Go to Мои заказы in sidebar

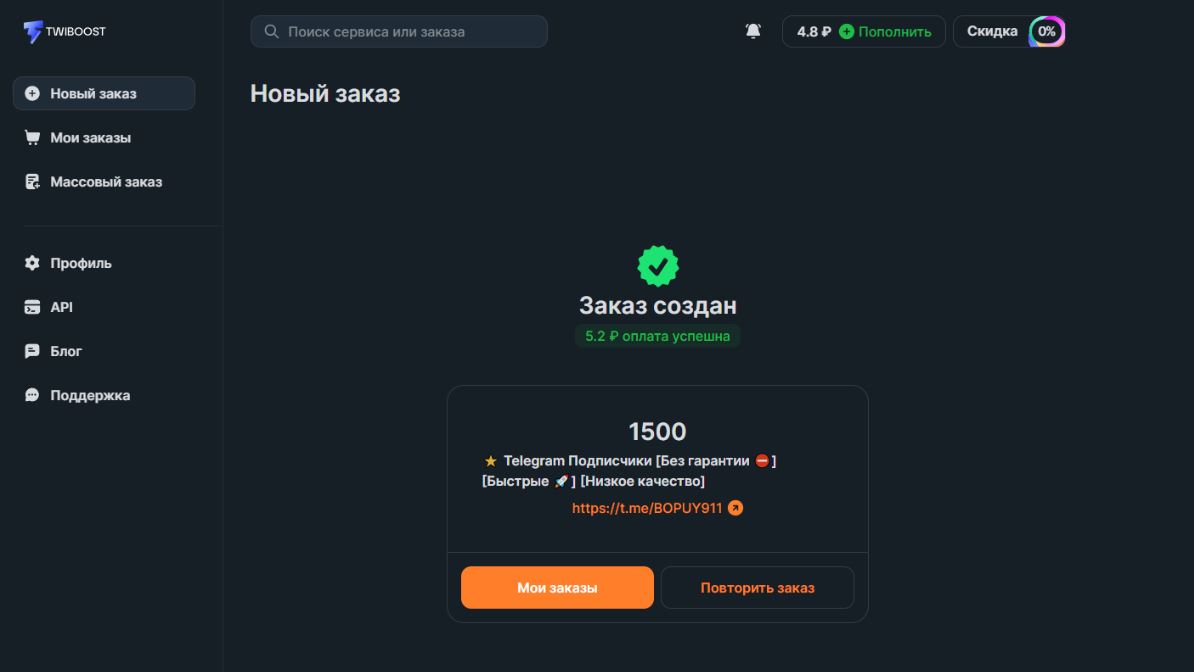click(x=90, y=138)
